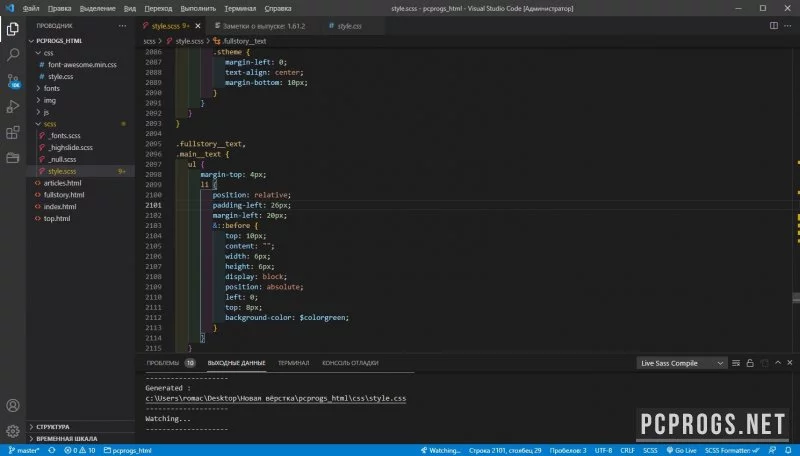Open feedback icon in status bar

[x=772, y=450]
